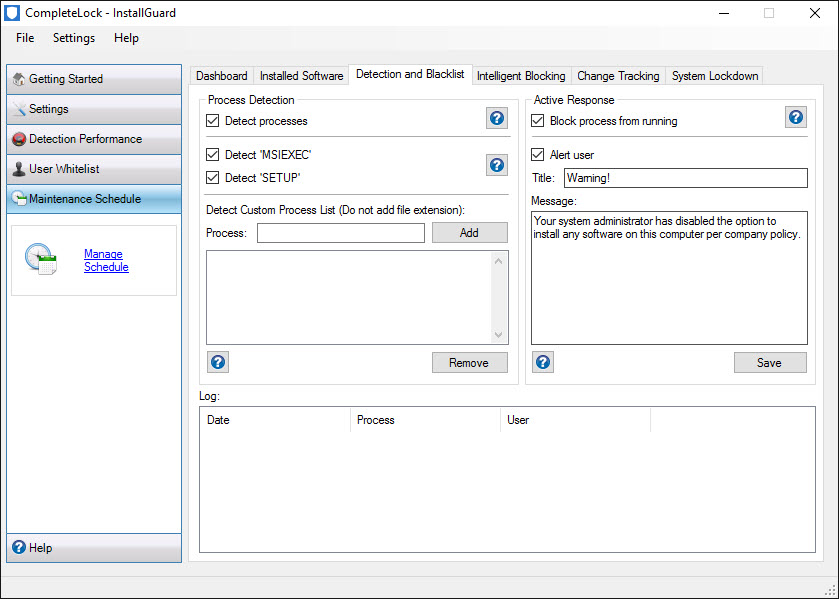Expand the User Whitelist sidebar section

click(x=94, y=169)
